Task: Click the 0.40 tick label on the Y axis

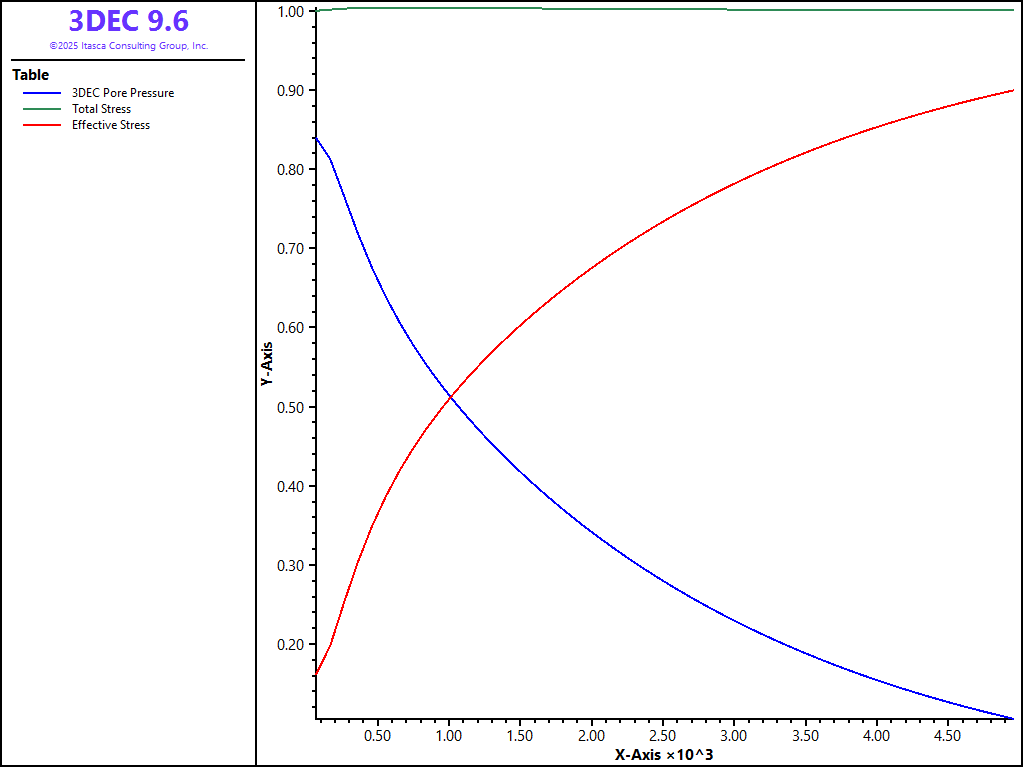Action: pos(289,486)
